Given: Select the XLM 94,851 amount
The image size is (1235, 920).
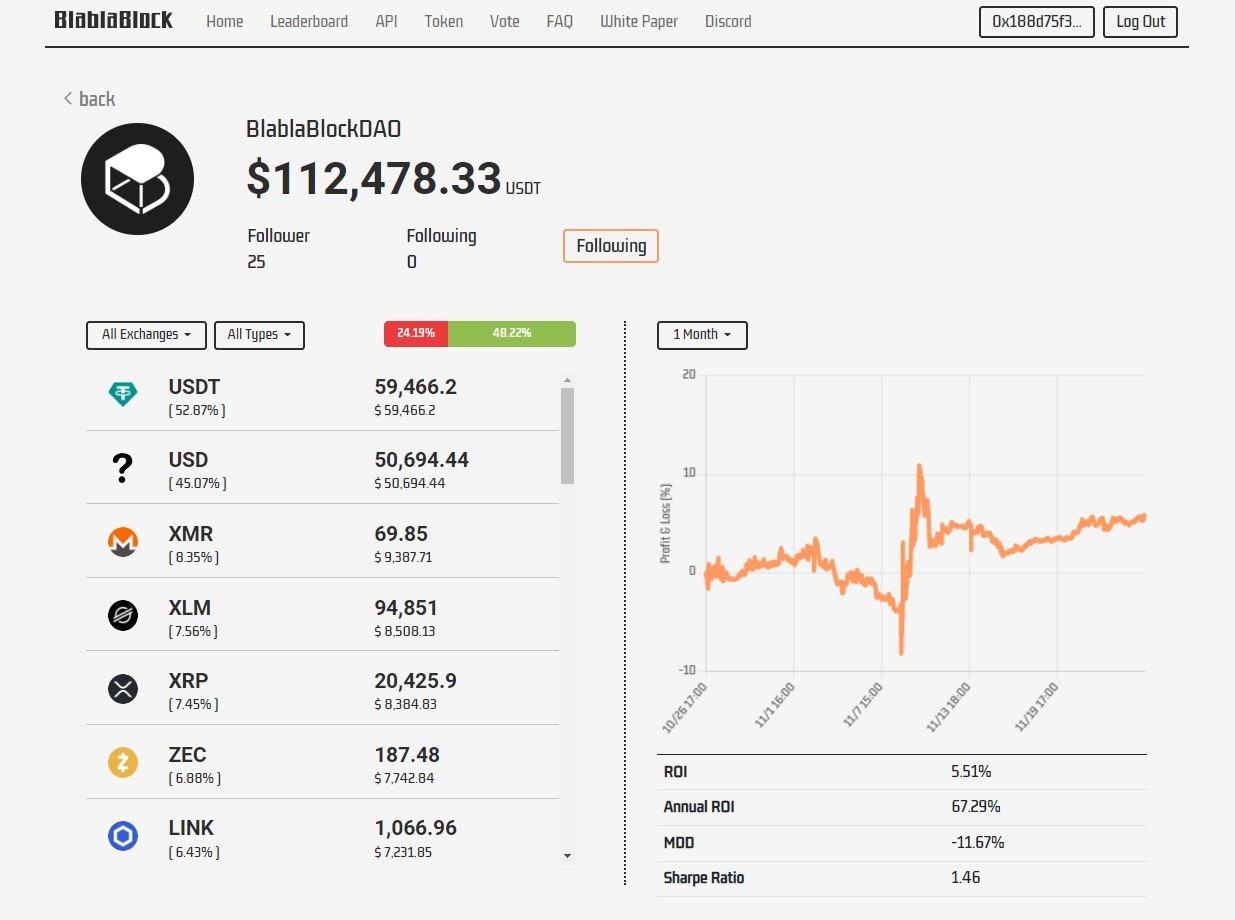Looking at the screenshot, I should click(x=406, y=608).
